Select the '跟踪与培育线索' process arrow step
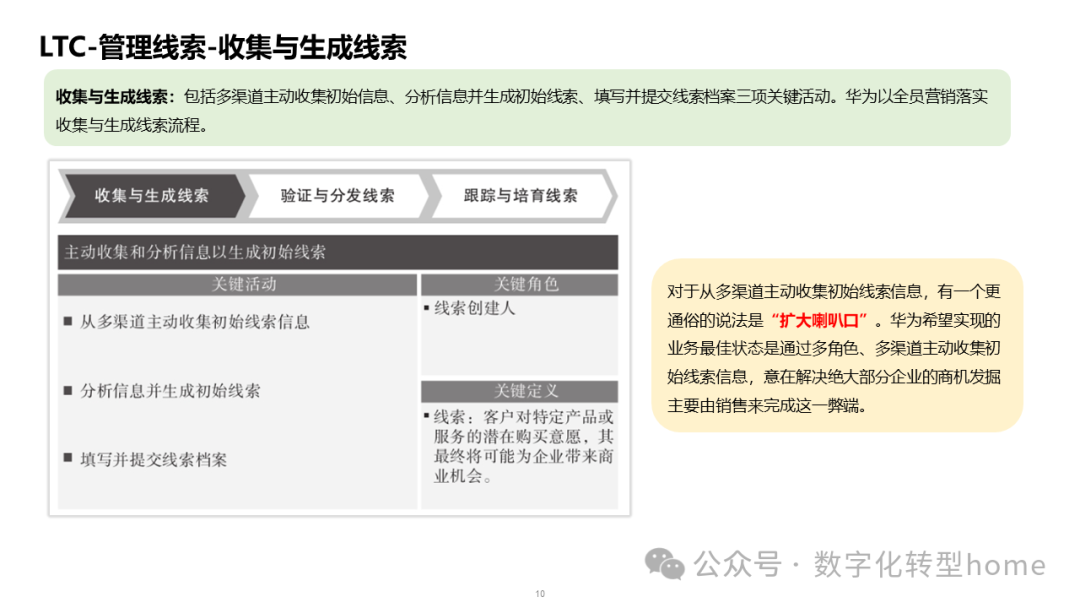 pos(521,196)
